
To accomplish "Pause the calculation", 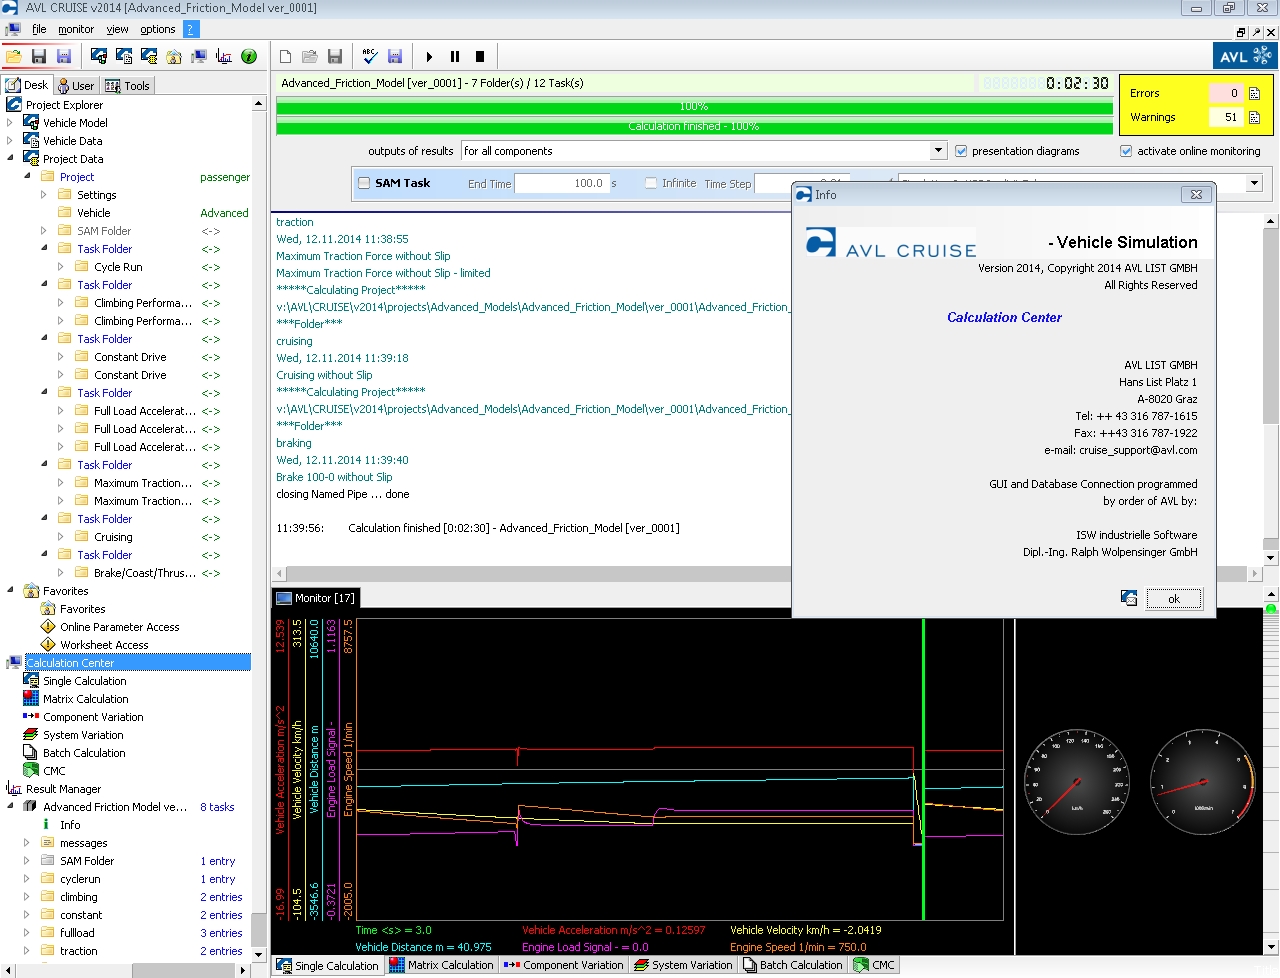I will click(455, 57).
